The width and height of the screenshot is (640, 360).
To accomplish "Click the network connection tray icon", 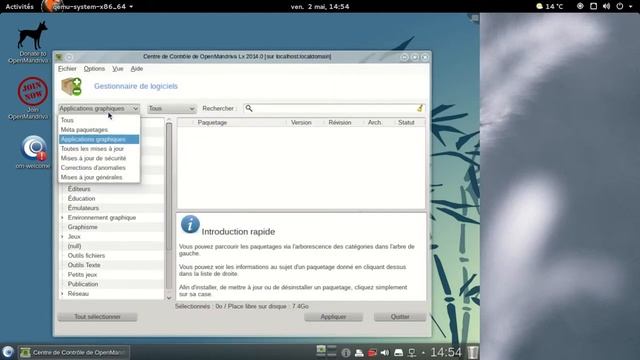I will tap(412, 352).
